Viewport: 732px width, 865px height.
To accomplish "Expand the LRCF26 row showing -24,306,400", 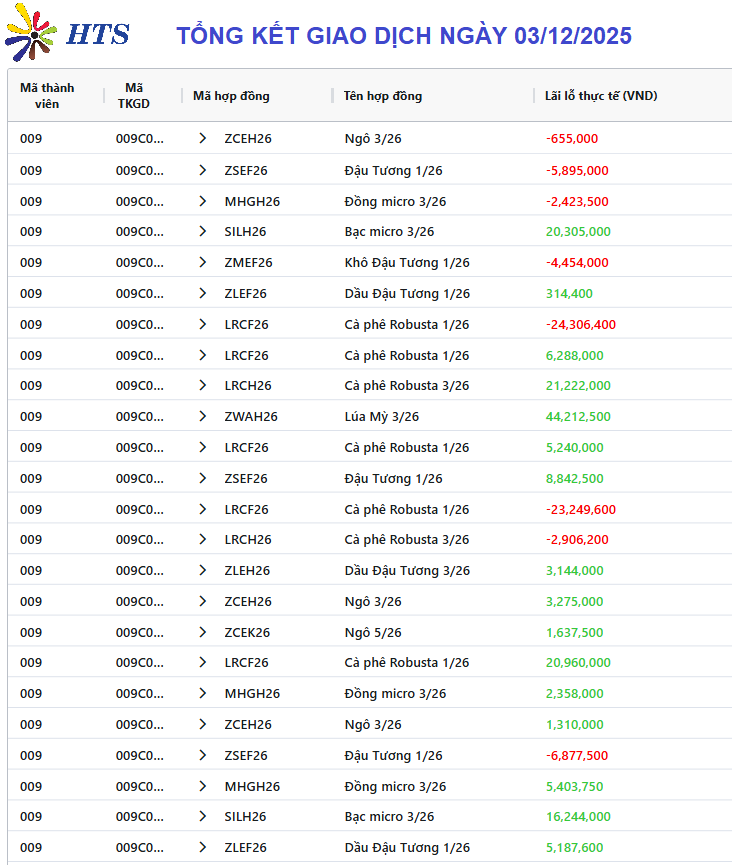I will pos(203,324).
